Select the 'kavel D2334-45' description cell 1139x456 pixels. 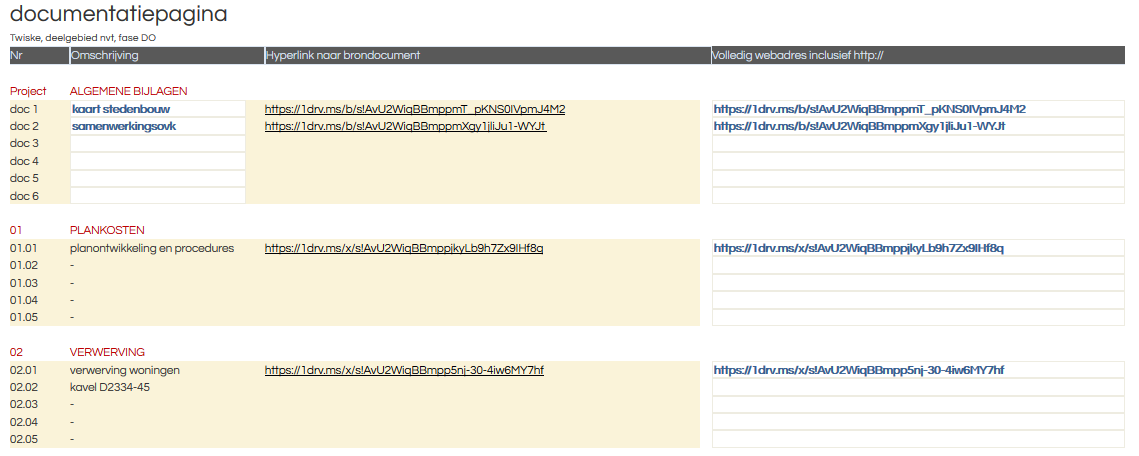pos(110,387)
